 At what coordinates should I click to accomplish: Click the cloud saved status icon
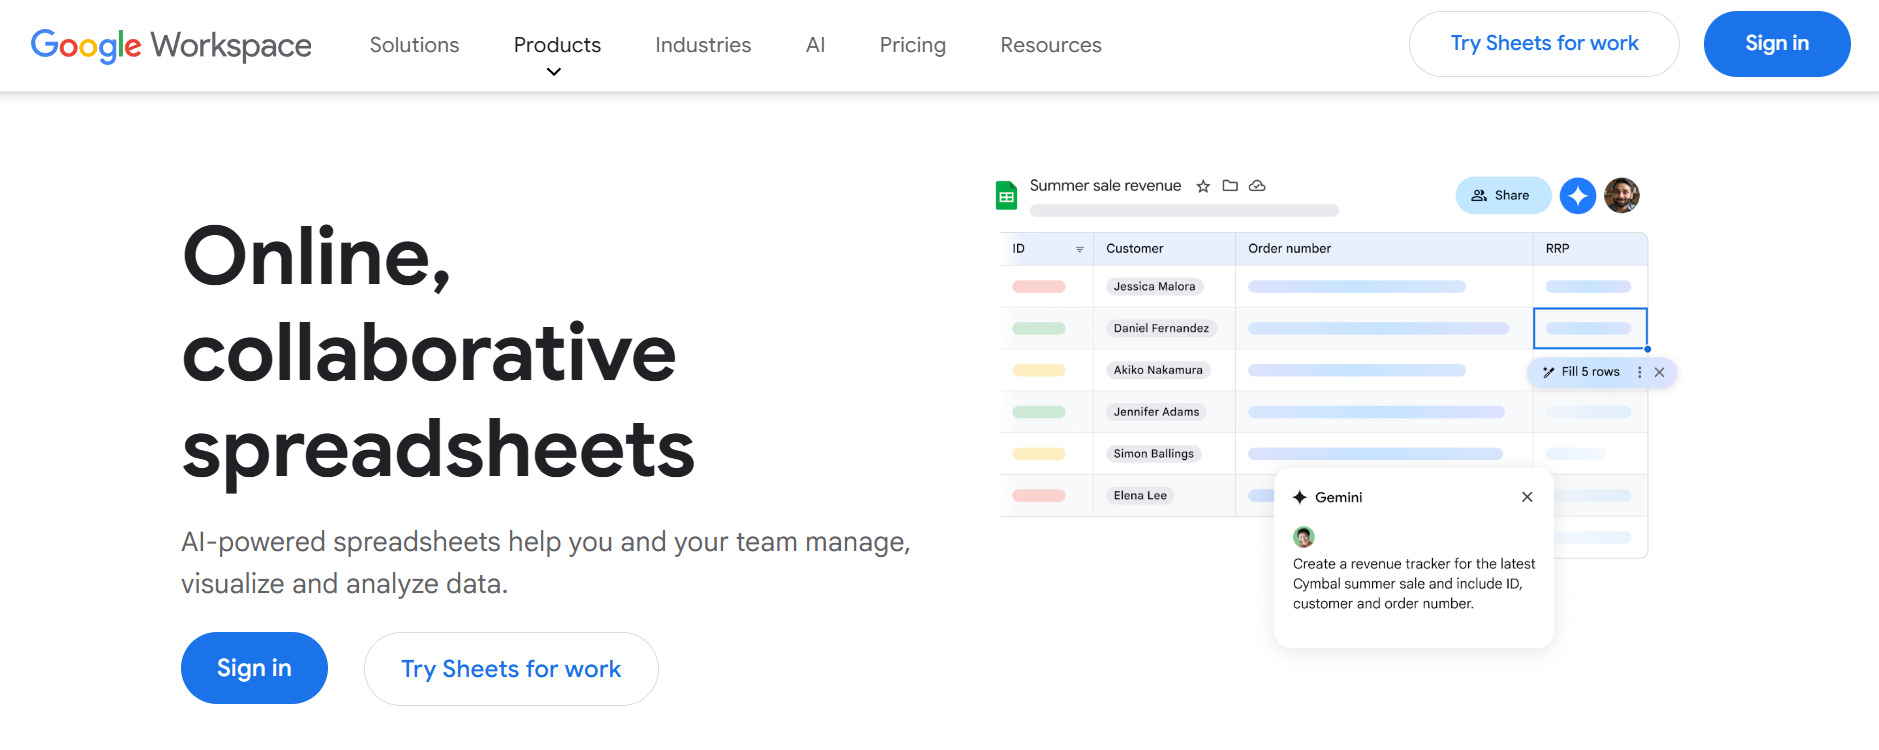(x=1257, y=186)
